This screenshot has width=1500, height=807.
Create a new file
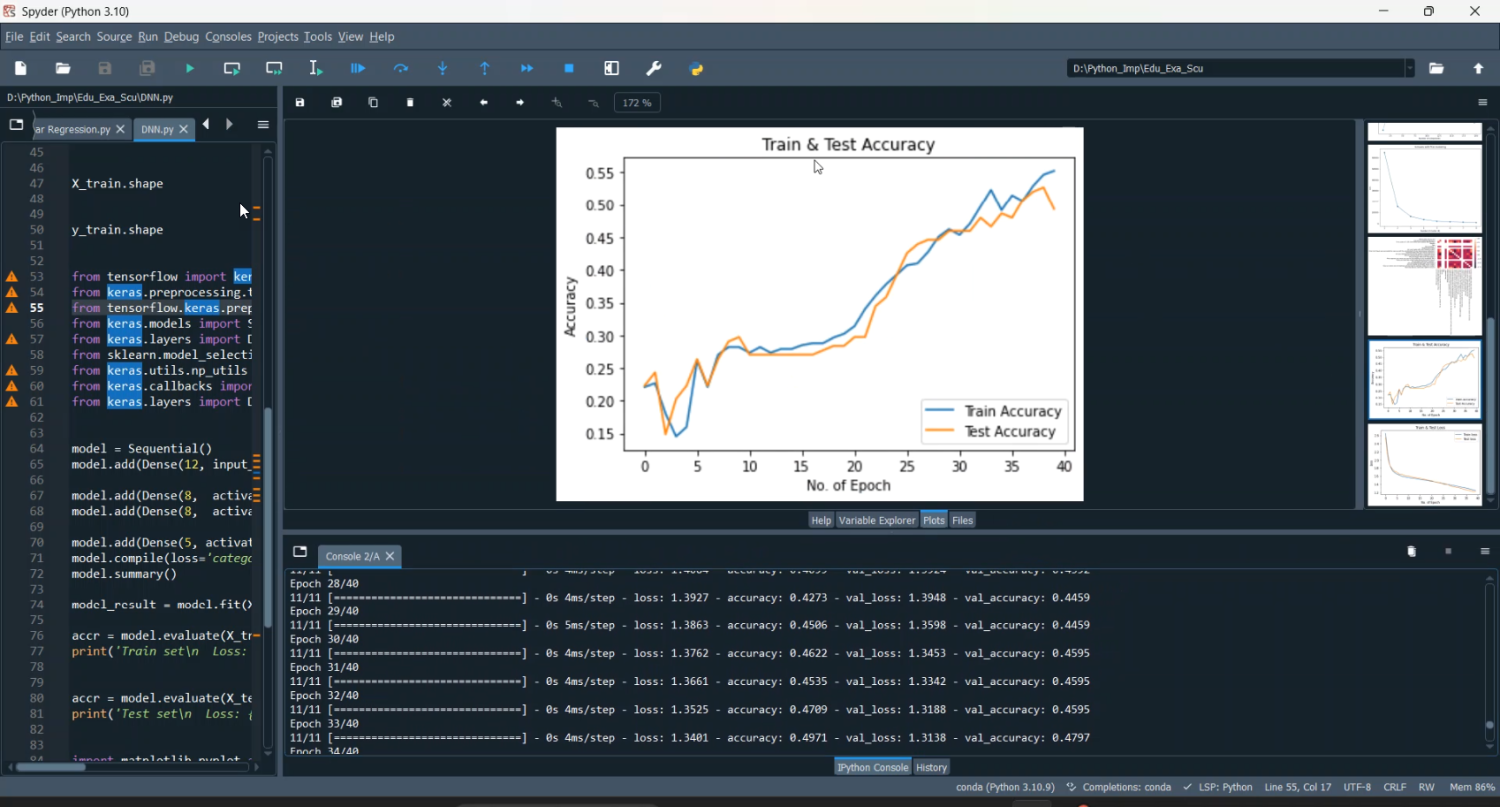(x=19, y=68)
